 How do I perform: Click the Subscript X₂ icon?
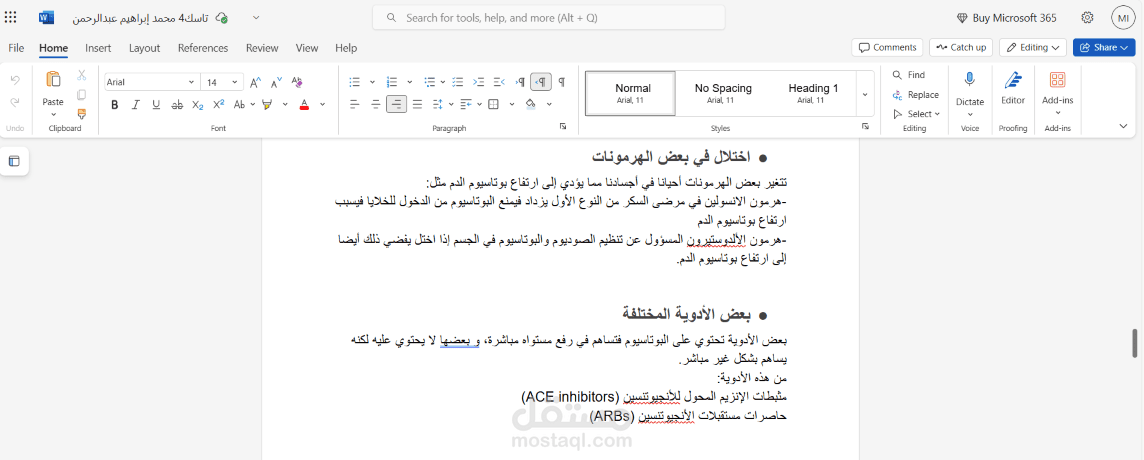(x=198, y=104)
